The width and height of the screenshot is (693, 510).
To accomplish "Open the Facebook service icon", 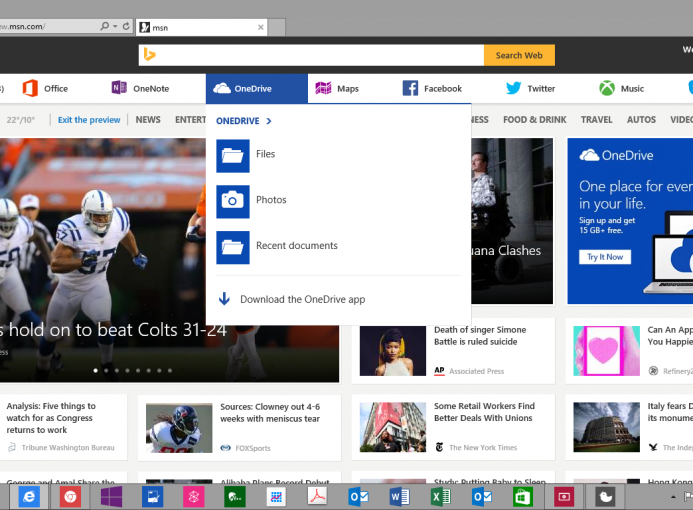I will point(410,88).
